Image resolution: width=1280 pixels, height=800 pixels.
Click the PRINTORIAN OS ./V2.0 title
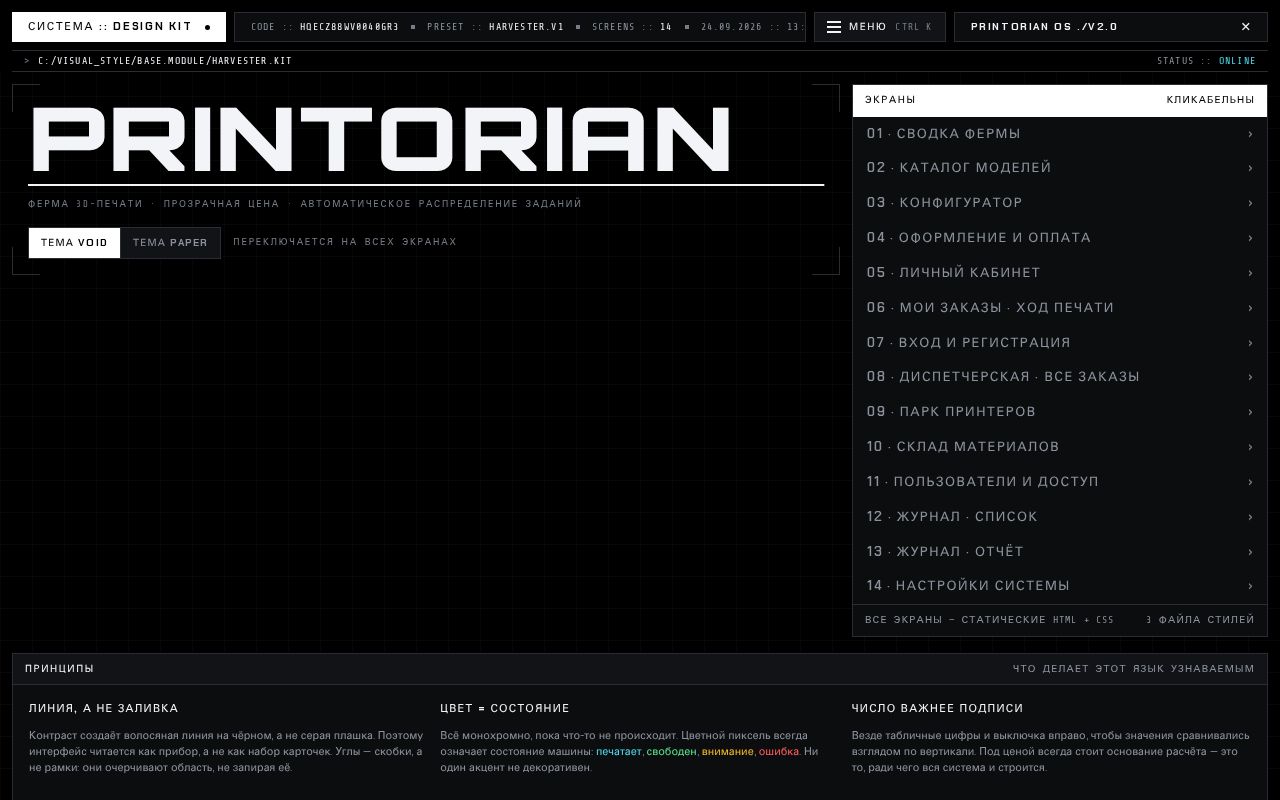[x=1044, y=27]
